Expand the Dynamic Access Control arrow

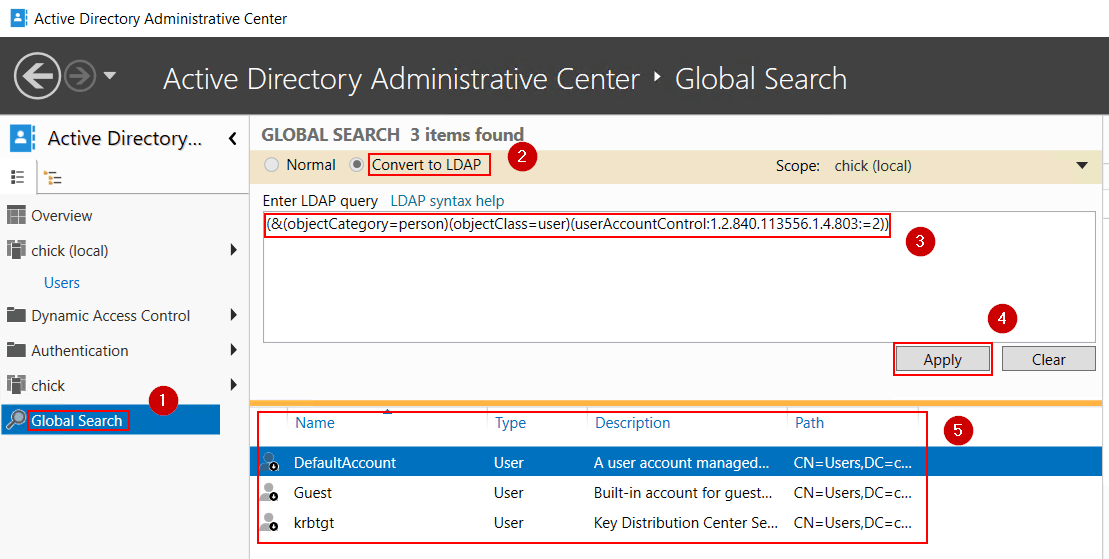point(233,315)
